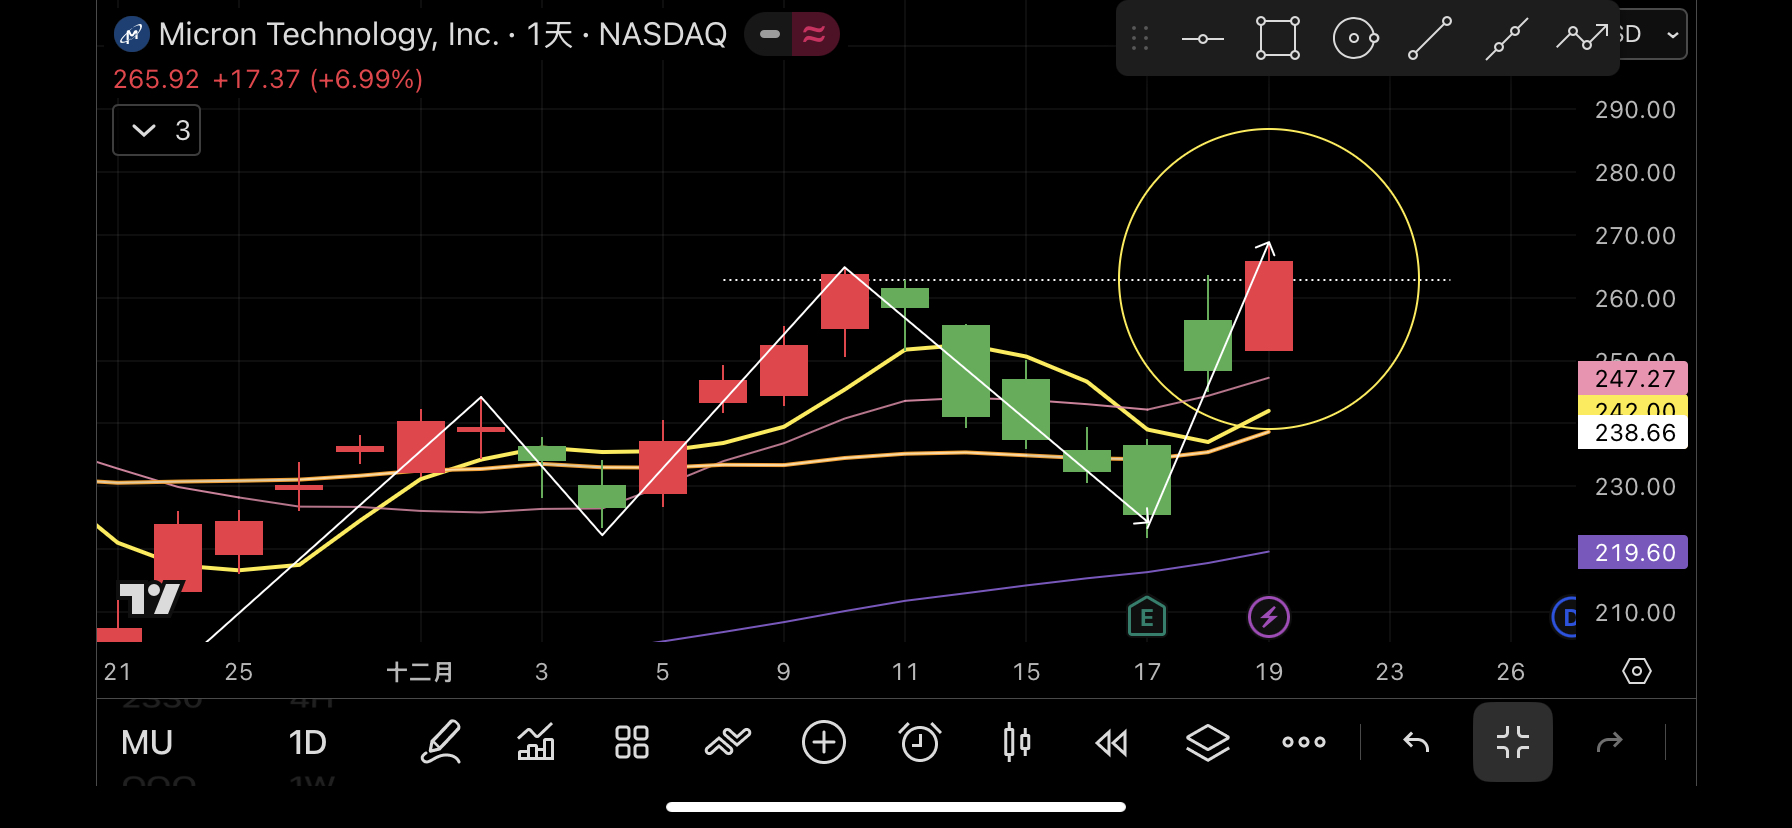Open the pen drawing tools
The image size is (1792, 828).
pyautogui.click(x=440, y=743)
